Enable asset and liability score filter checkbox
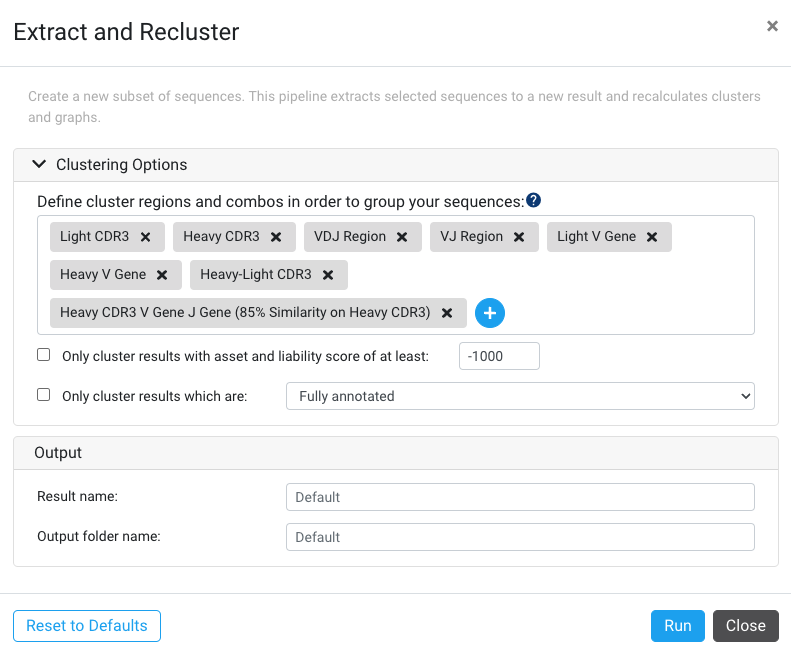This screenshot has height=655, width=791. pyautogui.click(x=43, y=355)
